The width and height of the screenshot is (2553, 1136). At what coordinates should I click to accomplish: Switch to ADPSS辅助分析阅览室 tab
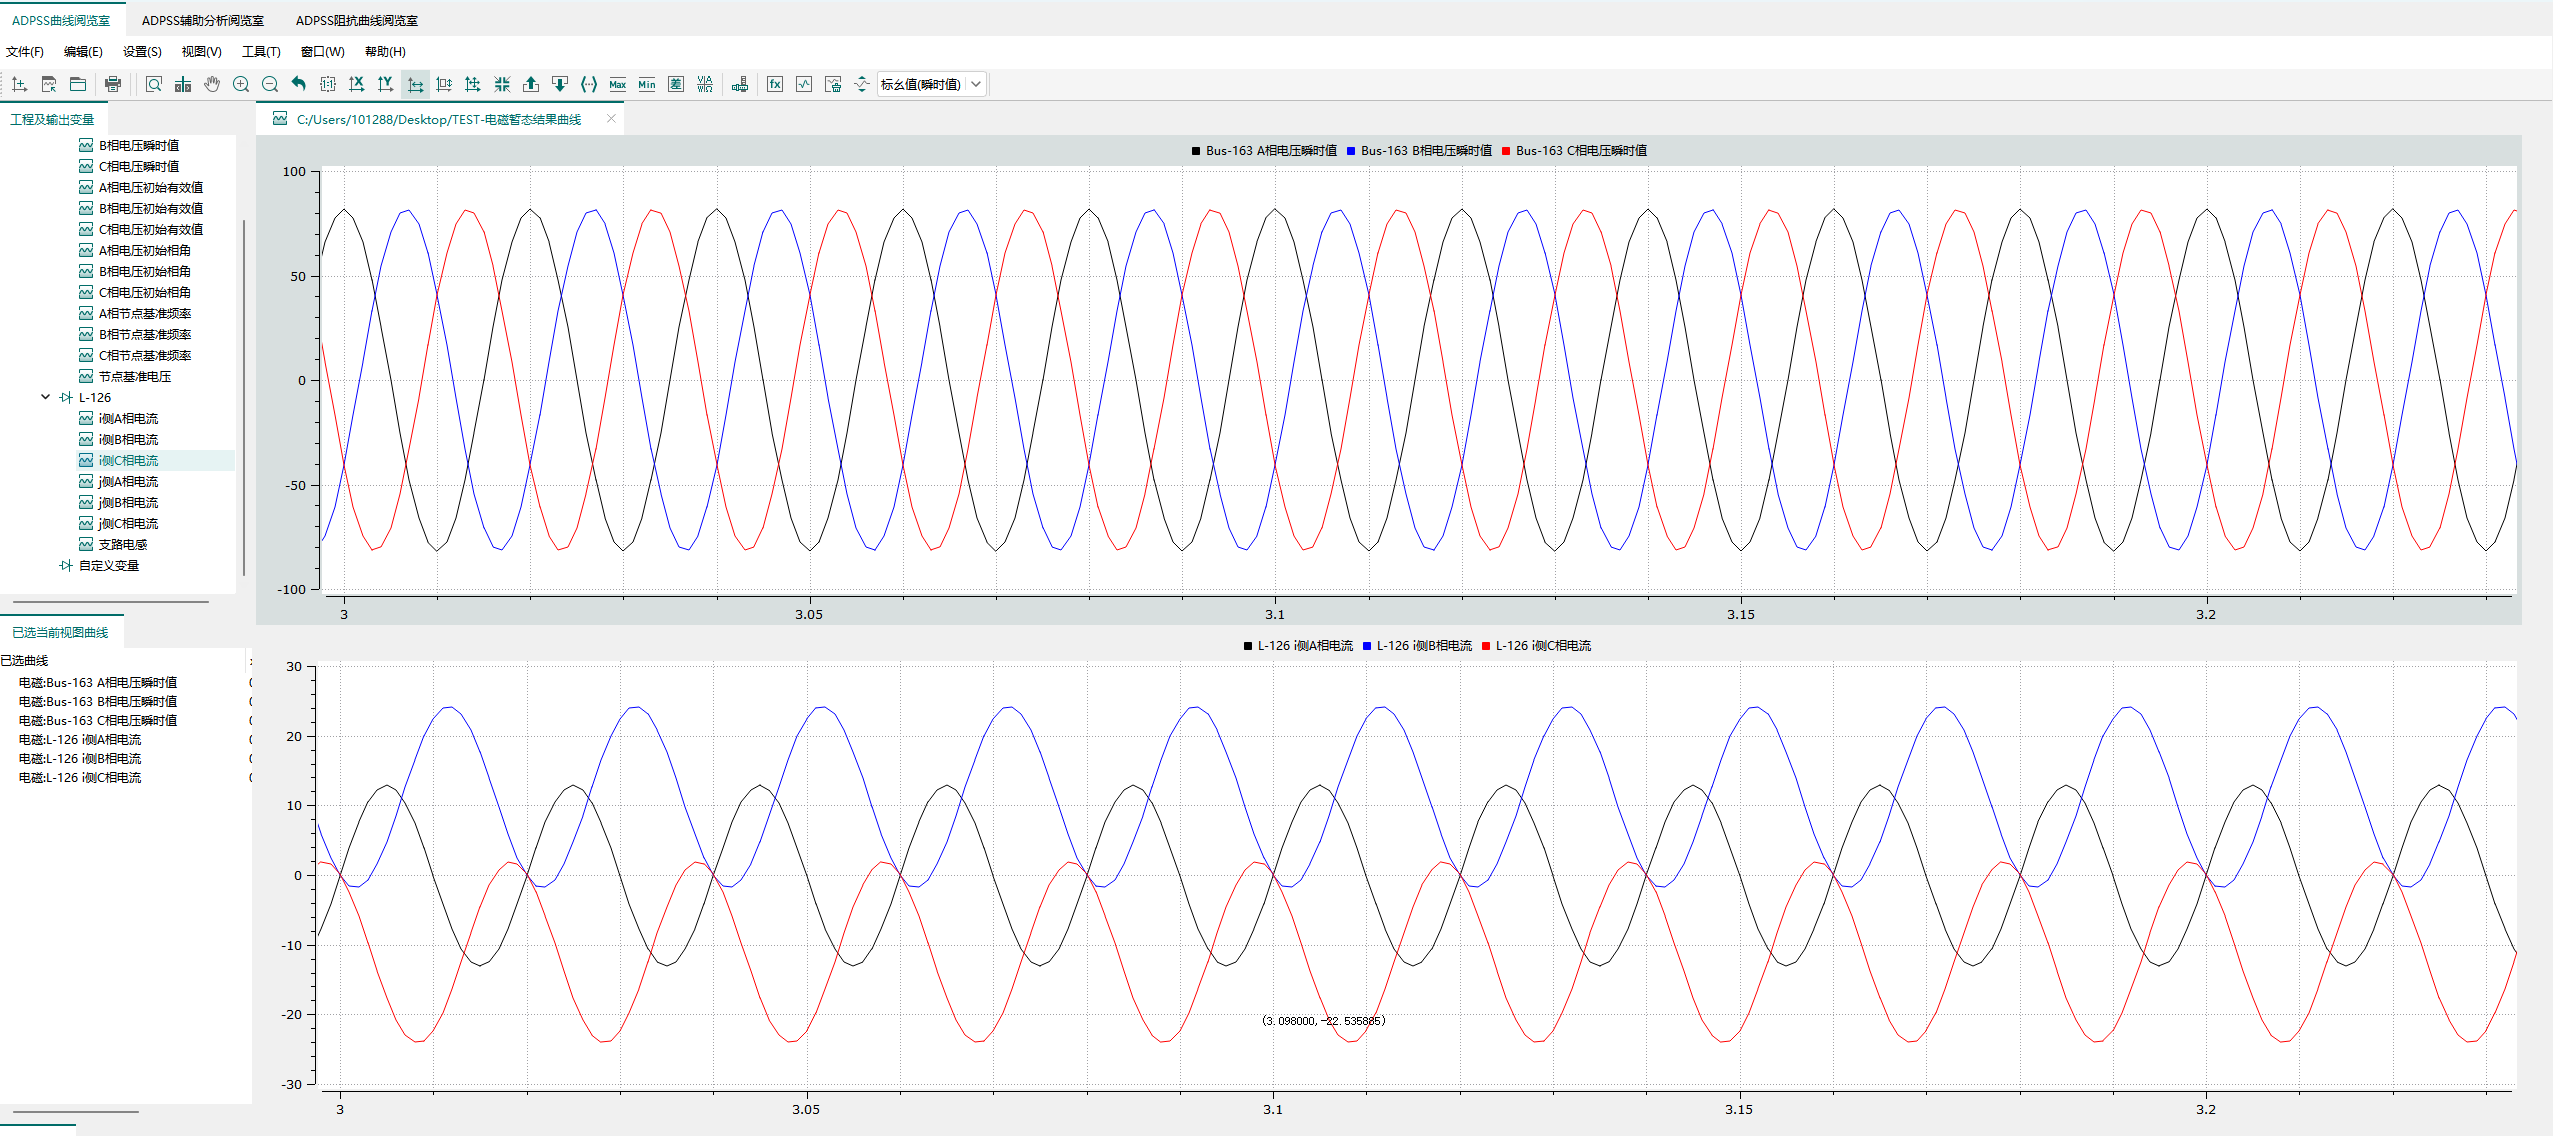203,20
